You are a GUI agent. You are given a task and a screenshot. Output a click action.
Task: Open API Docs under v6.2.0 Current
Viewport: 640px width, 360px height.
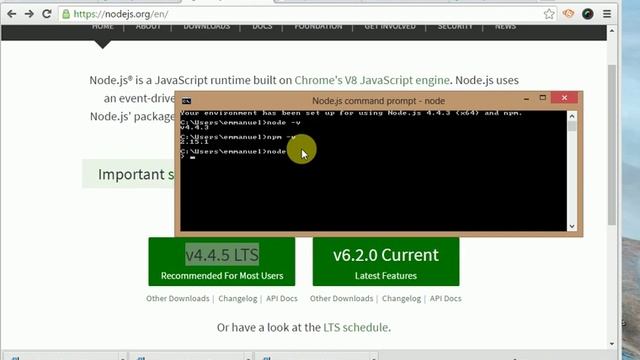coord(445,298)
